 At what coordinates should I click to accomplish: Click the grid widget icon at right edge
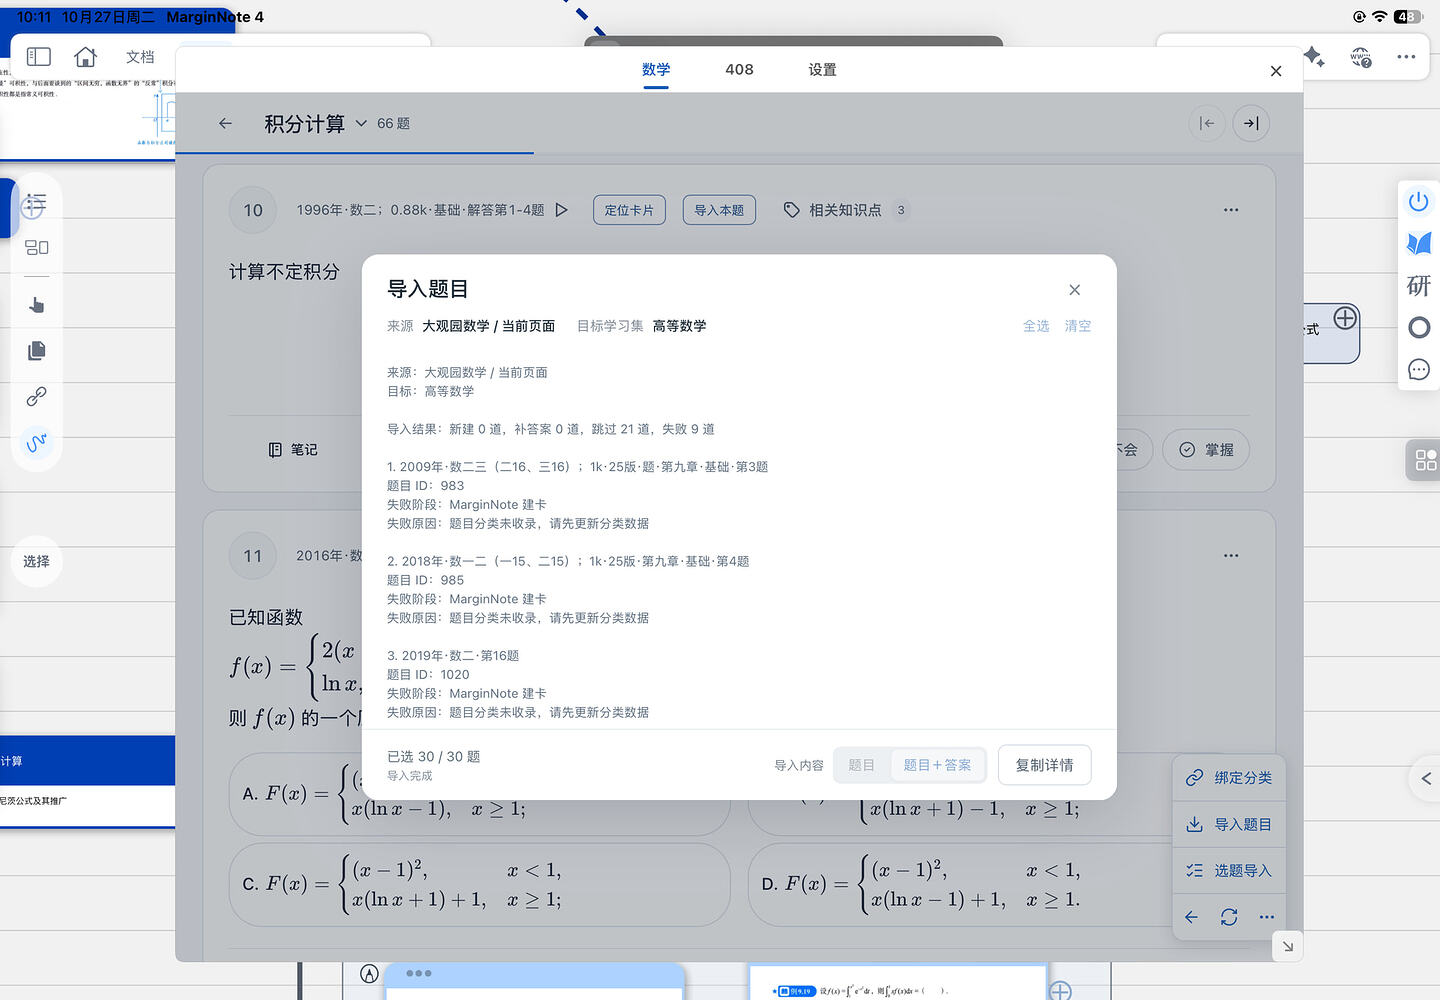(1426, 460)
